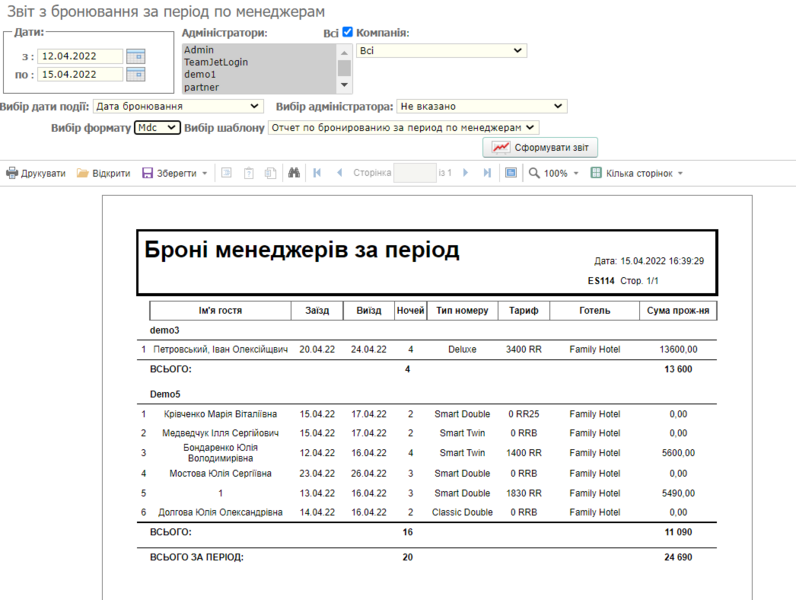796x600 pixels.
Task: Select demo1 in administrators list
Action: click(201, 75)
